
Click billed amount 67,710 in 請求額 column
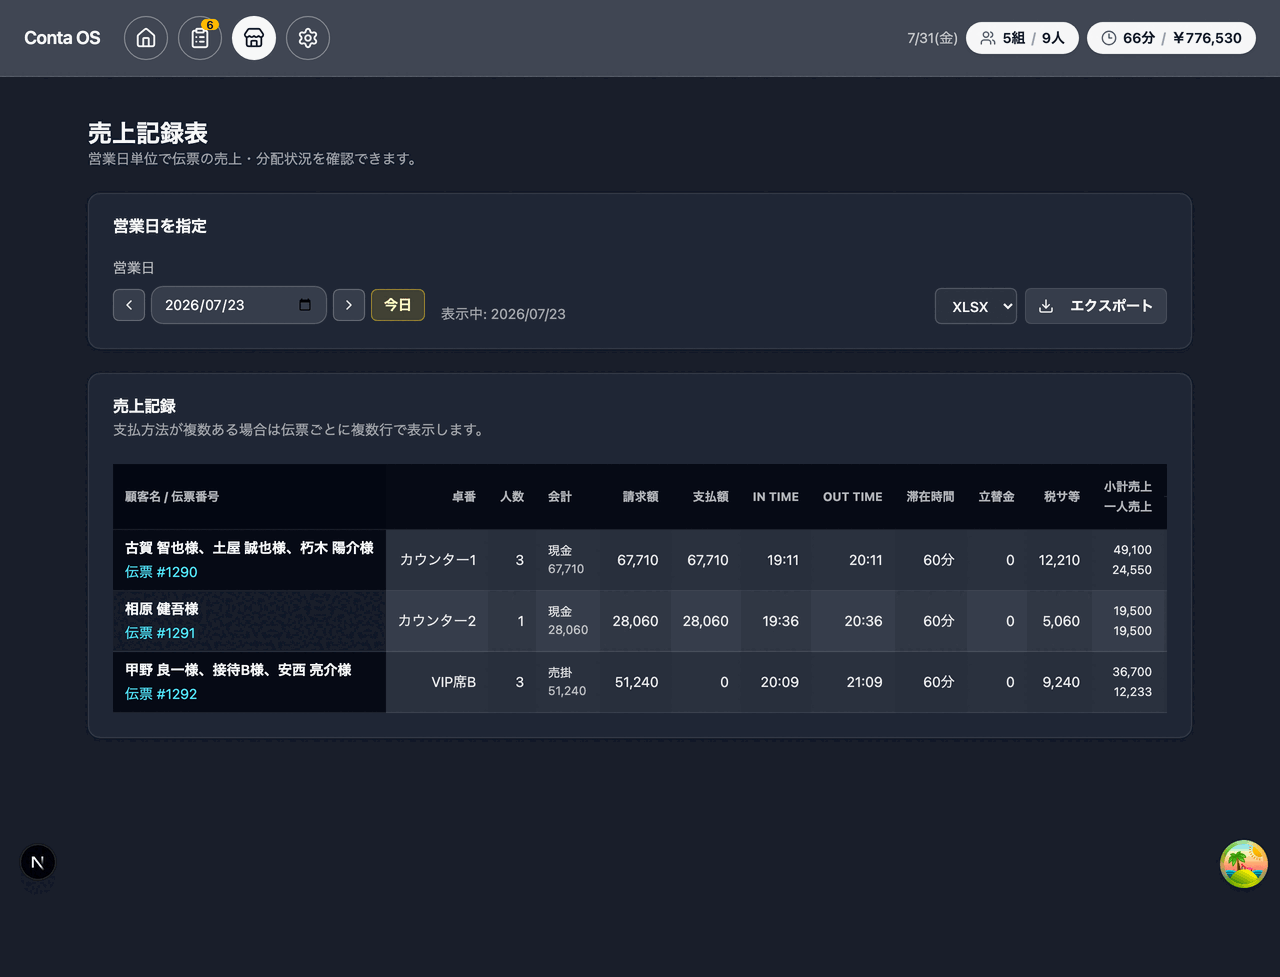[x=638, y=560]
